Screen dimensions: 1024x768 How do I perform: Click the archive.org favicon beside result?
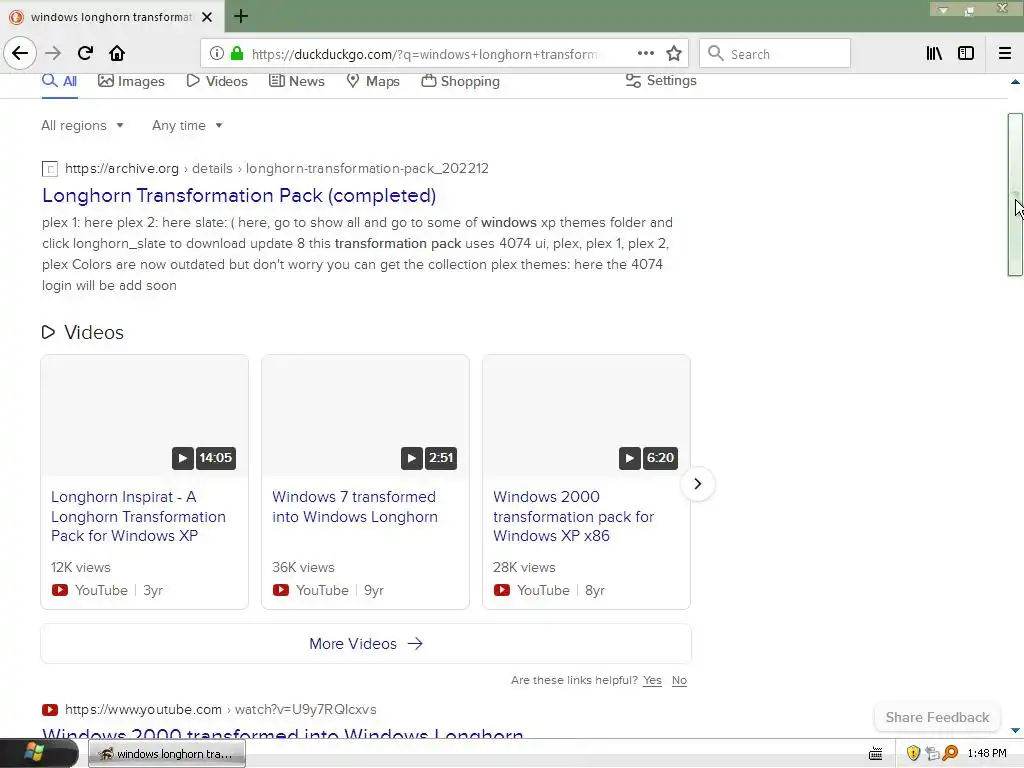pyautogui.click(x=50, y=169)
